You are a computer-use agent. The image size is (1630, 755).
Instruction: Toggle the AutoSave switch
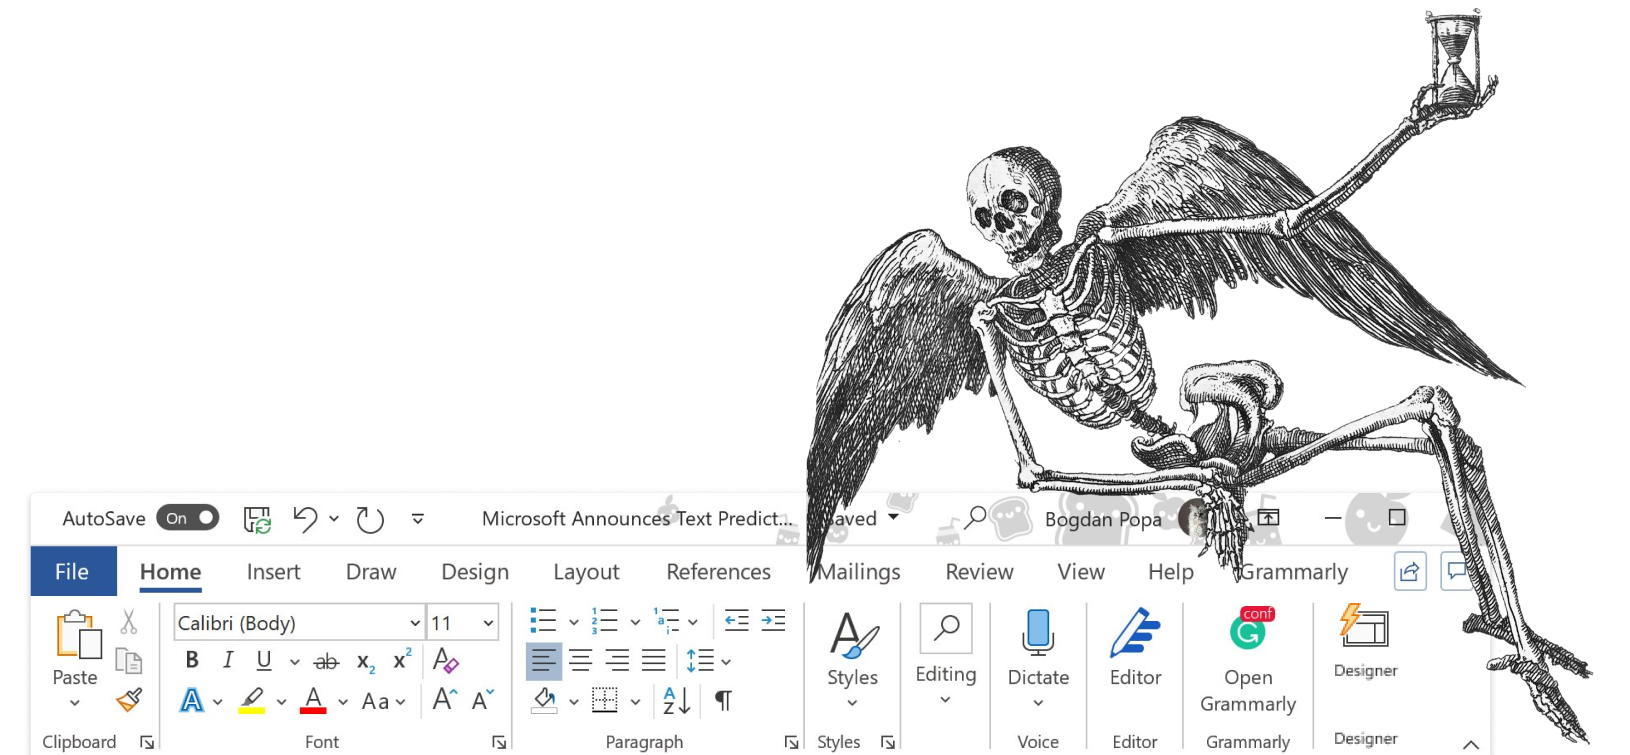[188, 518]
